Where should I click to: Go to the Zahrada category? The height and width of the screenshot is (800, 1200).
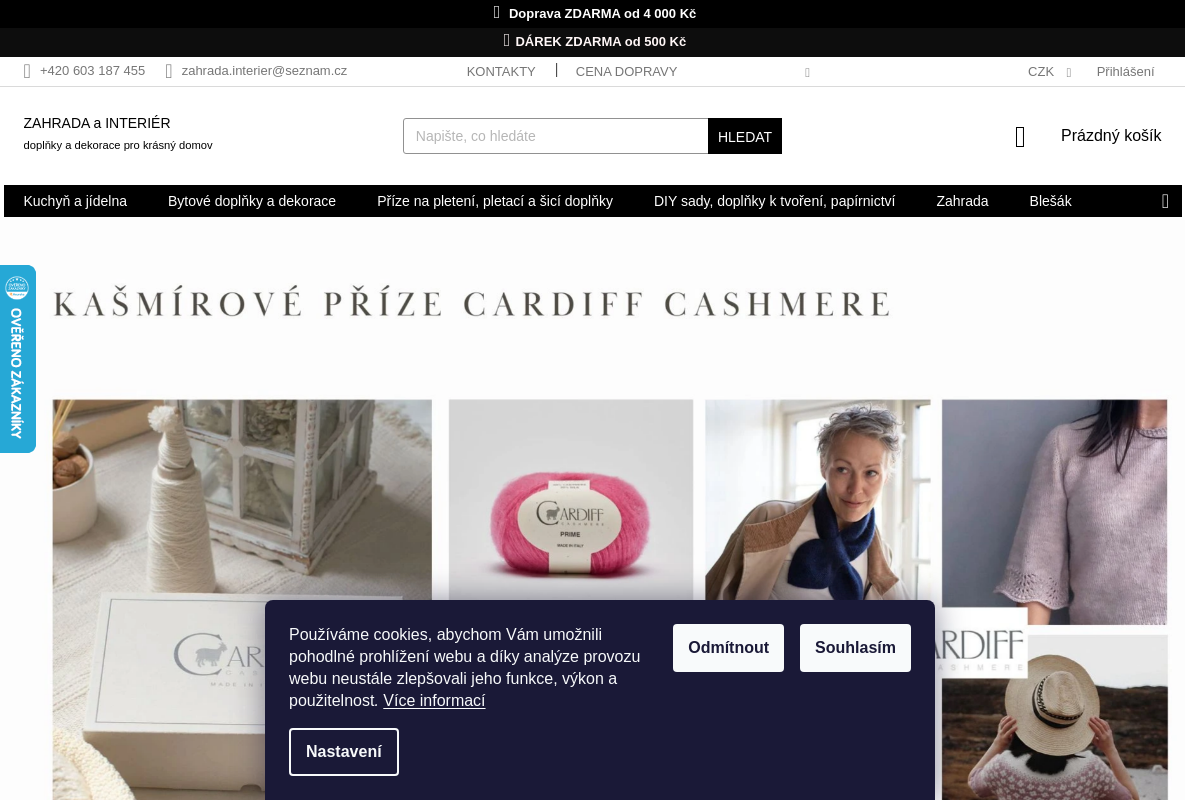click(x=962, y=201)
